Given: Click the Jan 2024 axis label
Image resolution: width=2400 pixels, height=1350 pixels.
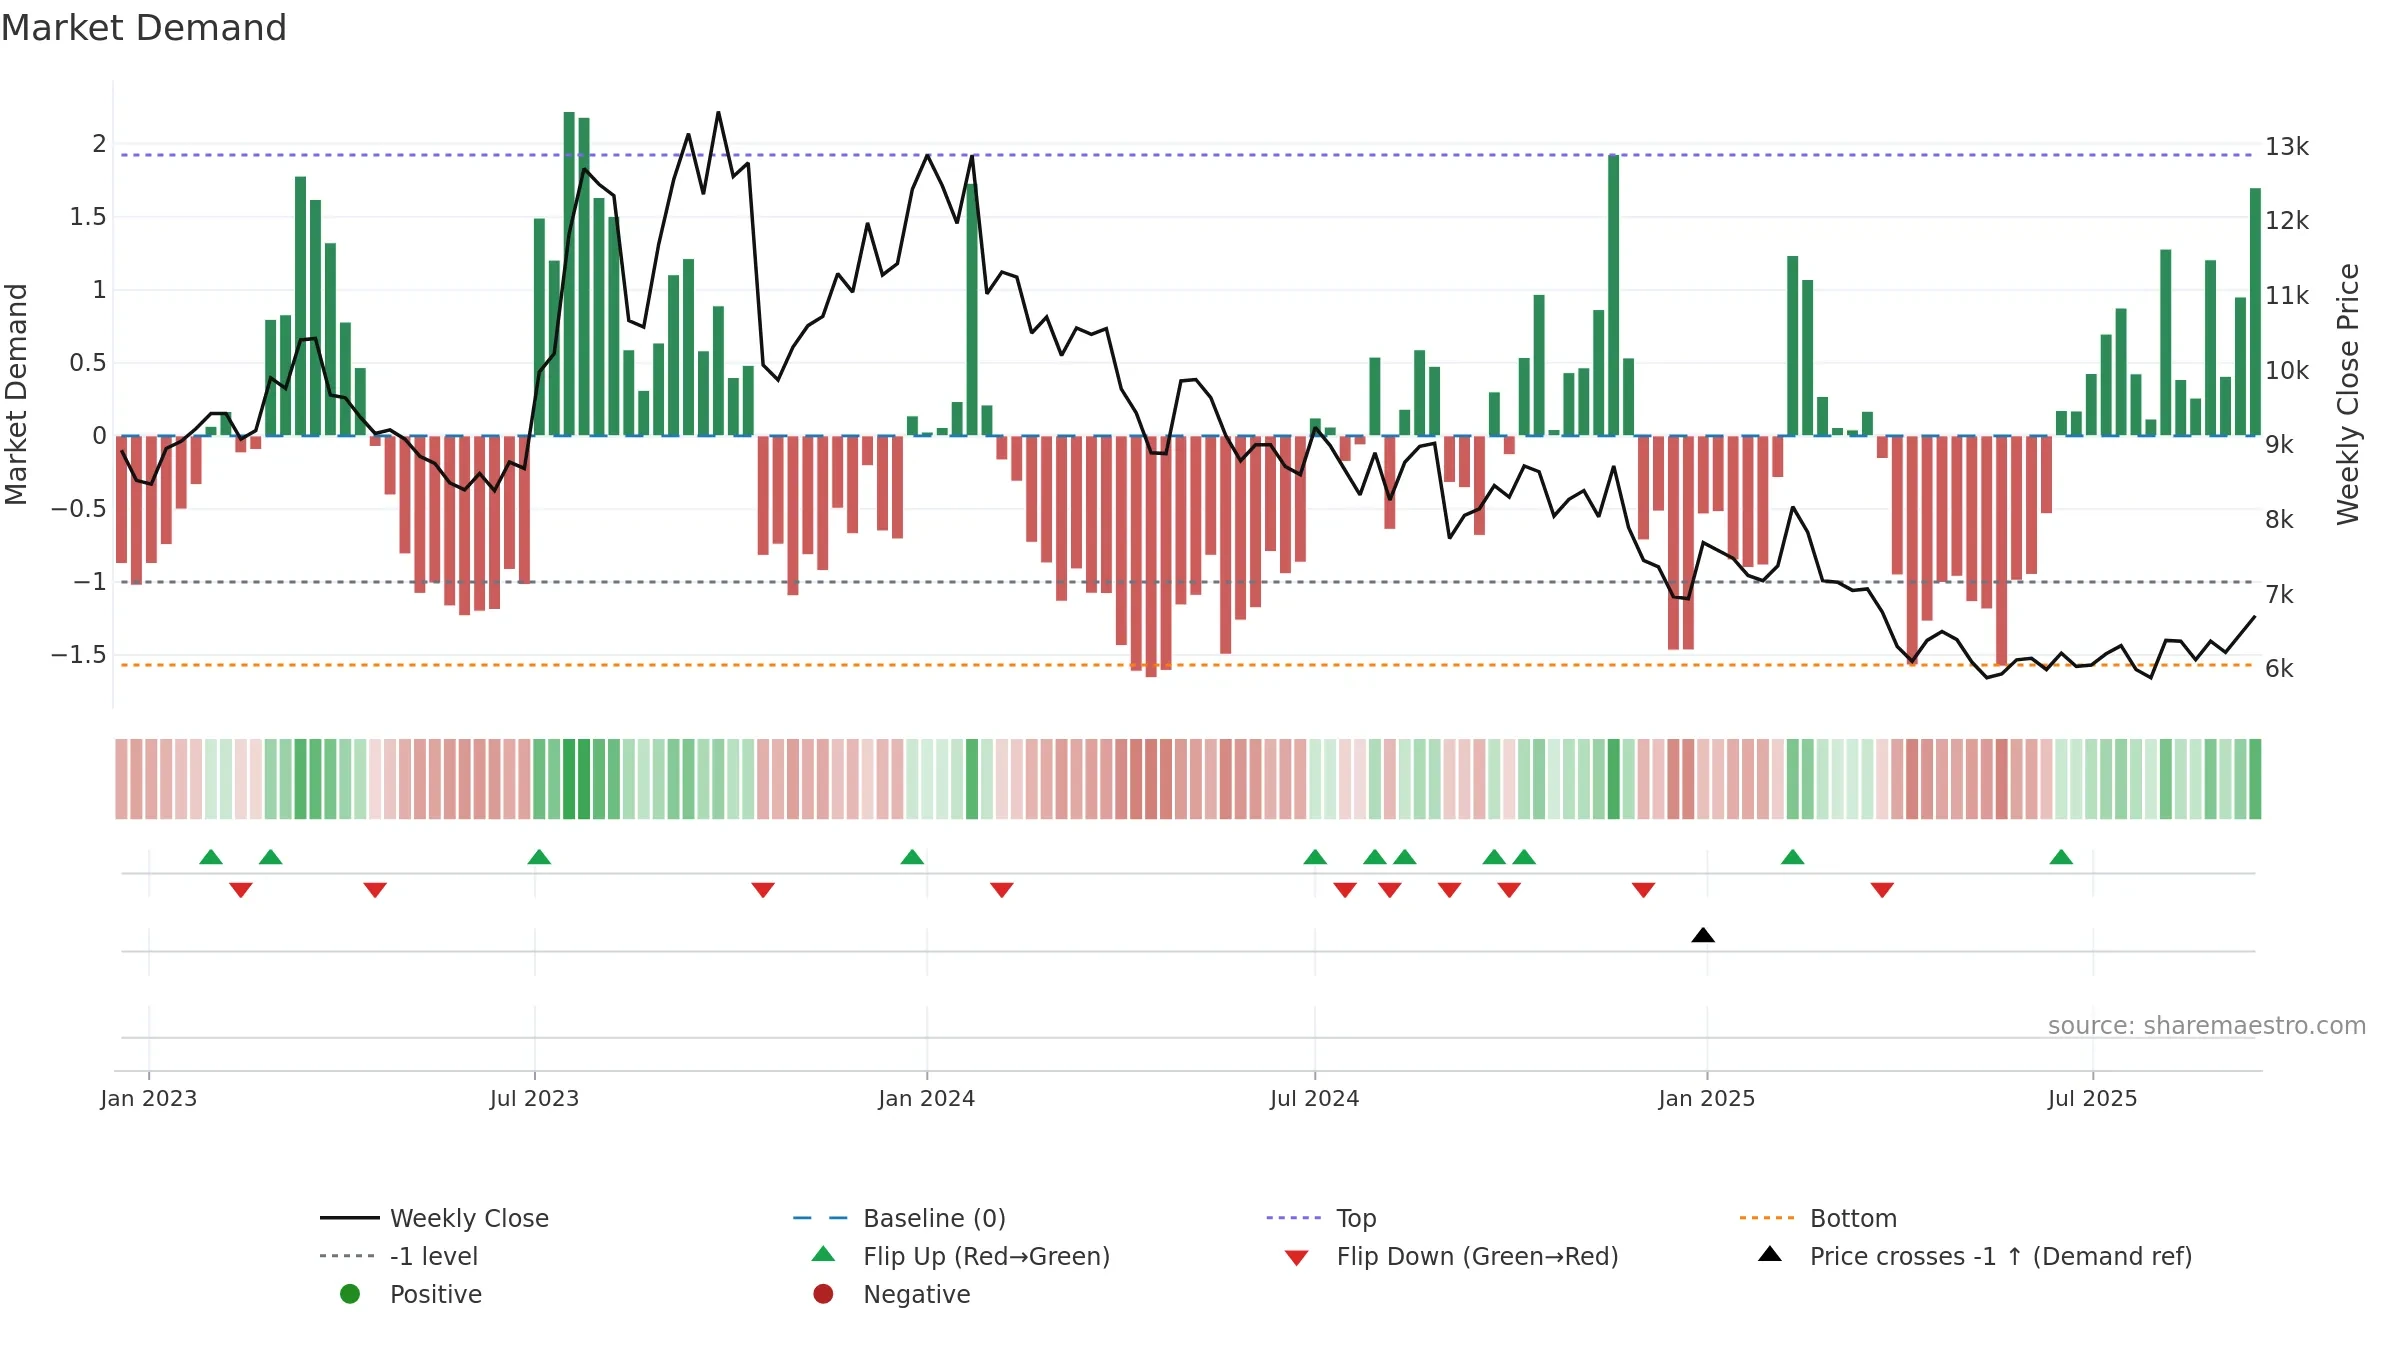Looking at the screenshot, I should [926, 1099].
